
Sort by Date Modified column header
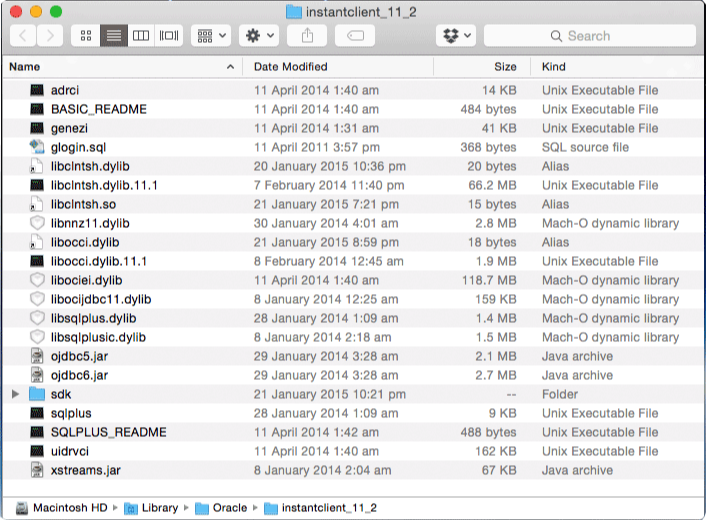(x=338, y=67)
